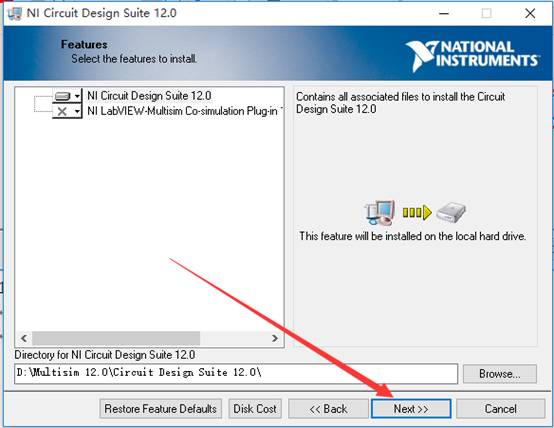Cancel the installation

[501, 409]
